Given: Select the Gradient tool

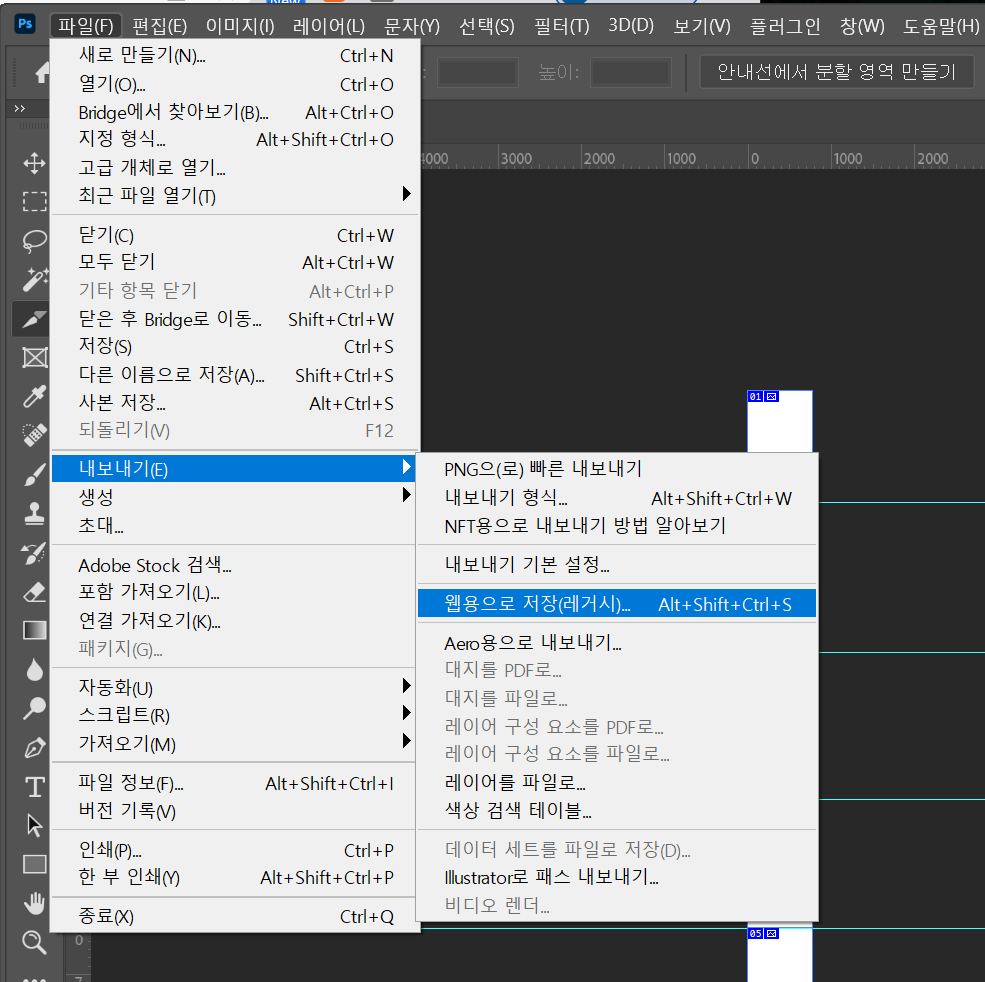Looking at the screenshot, I should click(33, 630).
